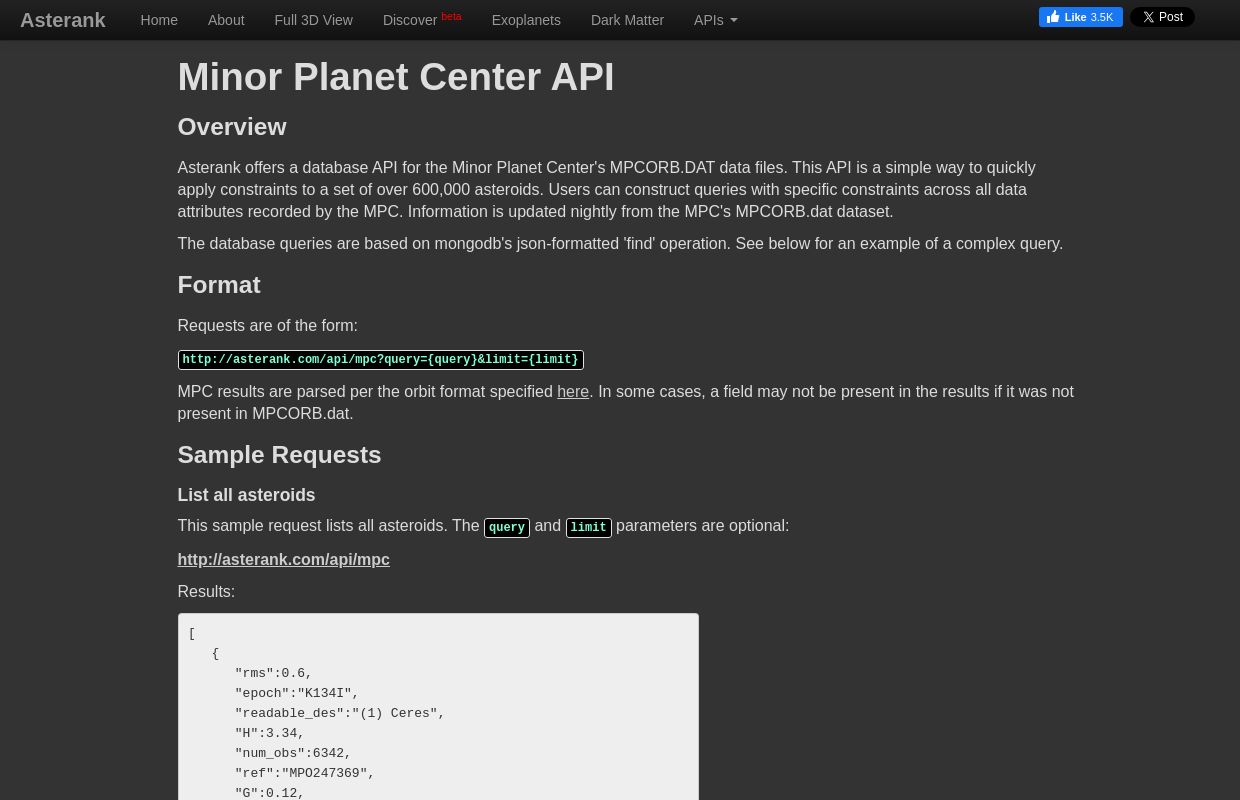Click the "num_obs":6342 result line
This screenshot has height=800, width=1240.
pyautogui.click(x=293, y=753)
